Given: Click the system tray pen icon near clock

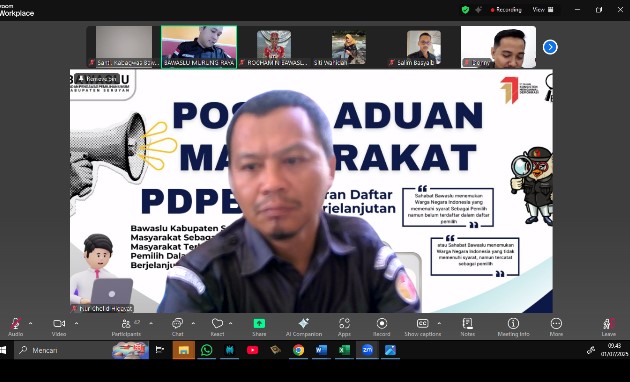Looking at the screenshot, I should pyautogui.click(x=591, y=350).
